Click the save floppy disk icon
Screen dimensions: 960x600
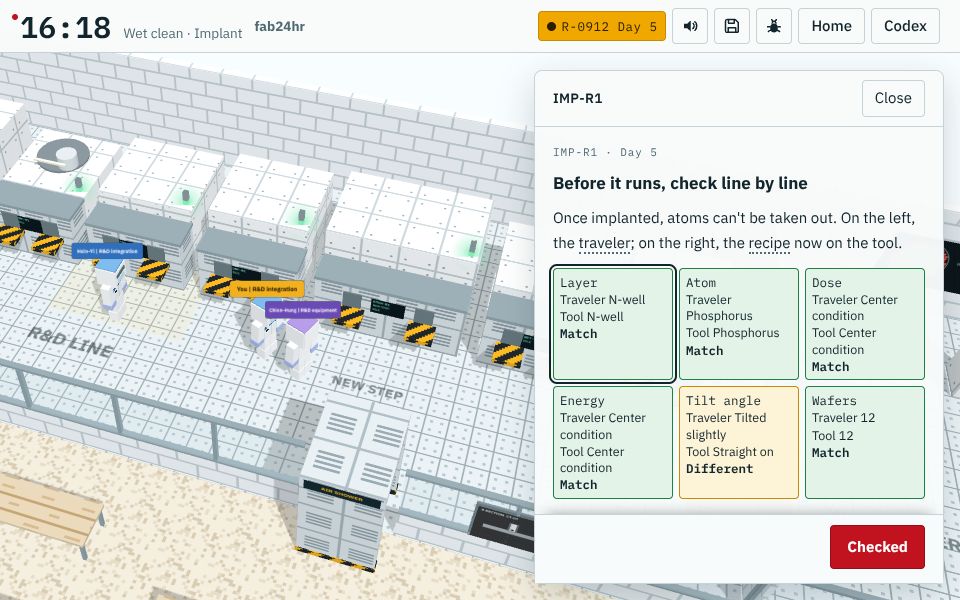pyautogui.click(x=732, y=26)
